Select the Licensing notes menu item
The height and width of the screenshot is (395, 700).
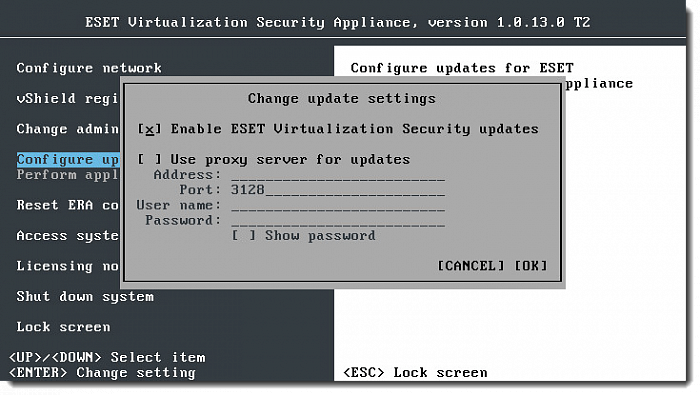[x=67, y=266]
